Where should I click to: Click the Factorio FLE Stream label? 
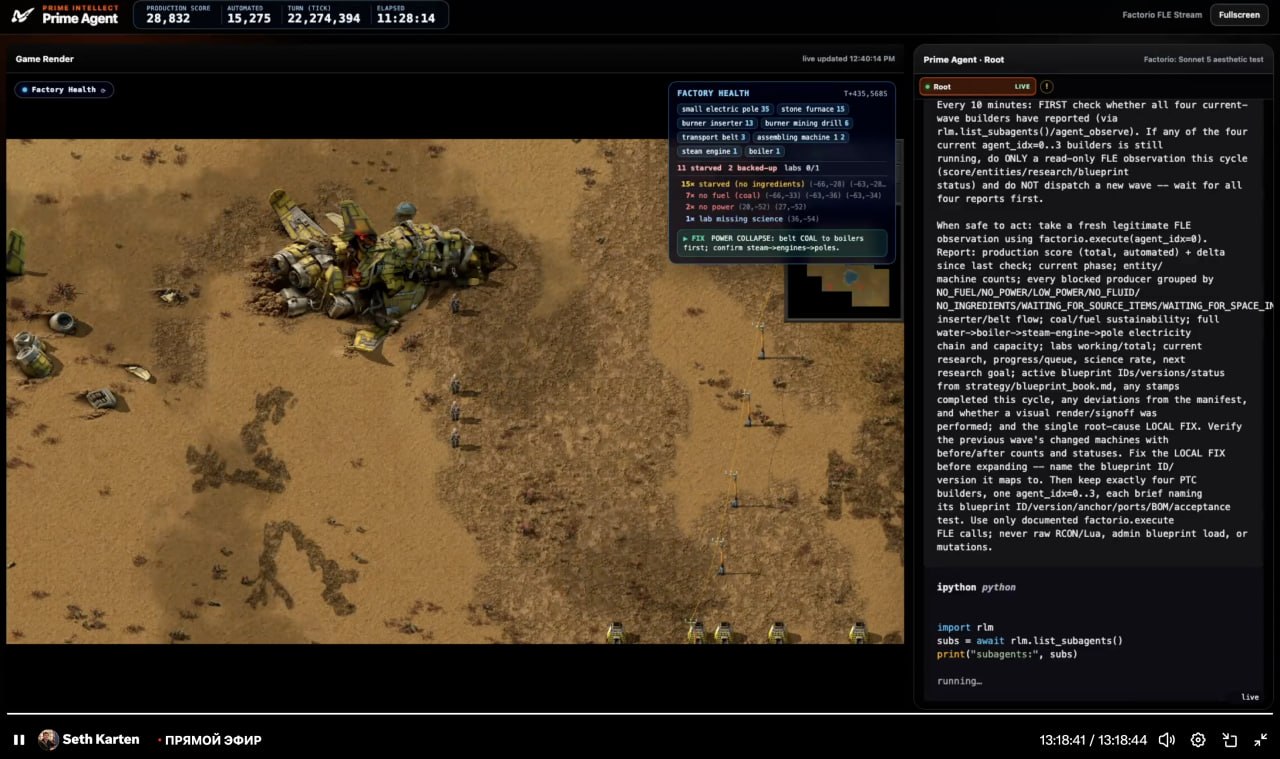click(1160, 15)
